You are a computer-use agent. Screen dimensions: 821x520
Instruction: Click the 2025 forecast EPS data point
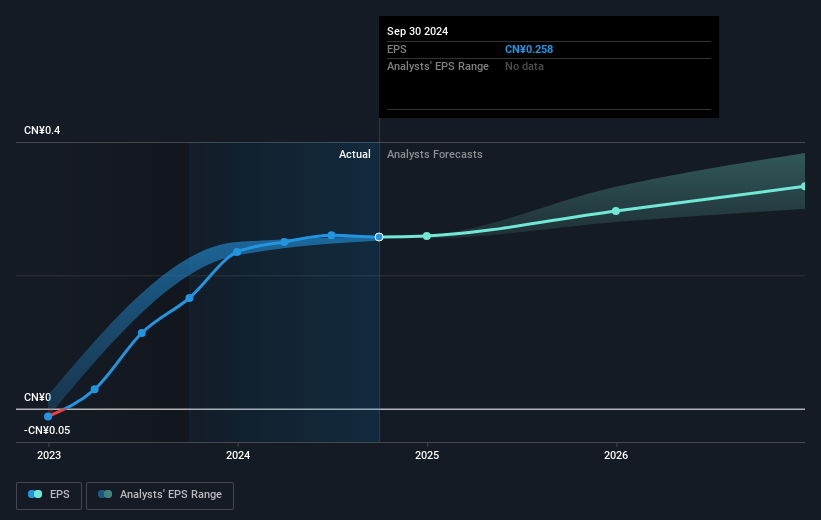pos(427,236)
